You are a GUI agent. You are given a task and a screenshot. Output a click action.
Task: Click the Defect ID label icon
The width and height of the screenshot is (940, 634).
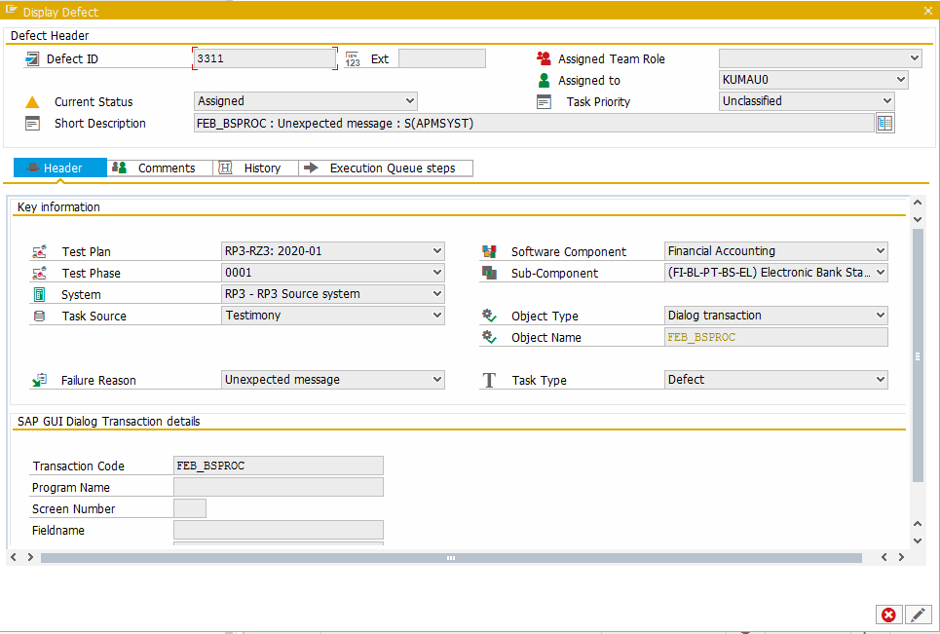[x=32, y=59]
